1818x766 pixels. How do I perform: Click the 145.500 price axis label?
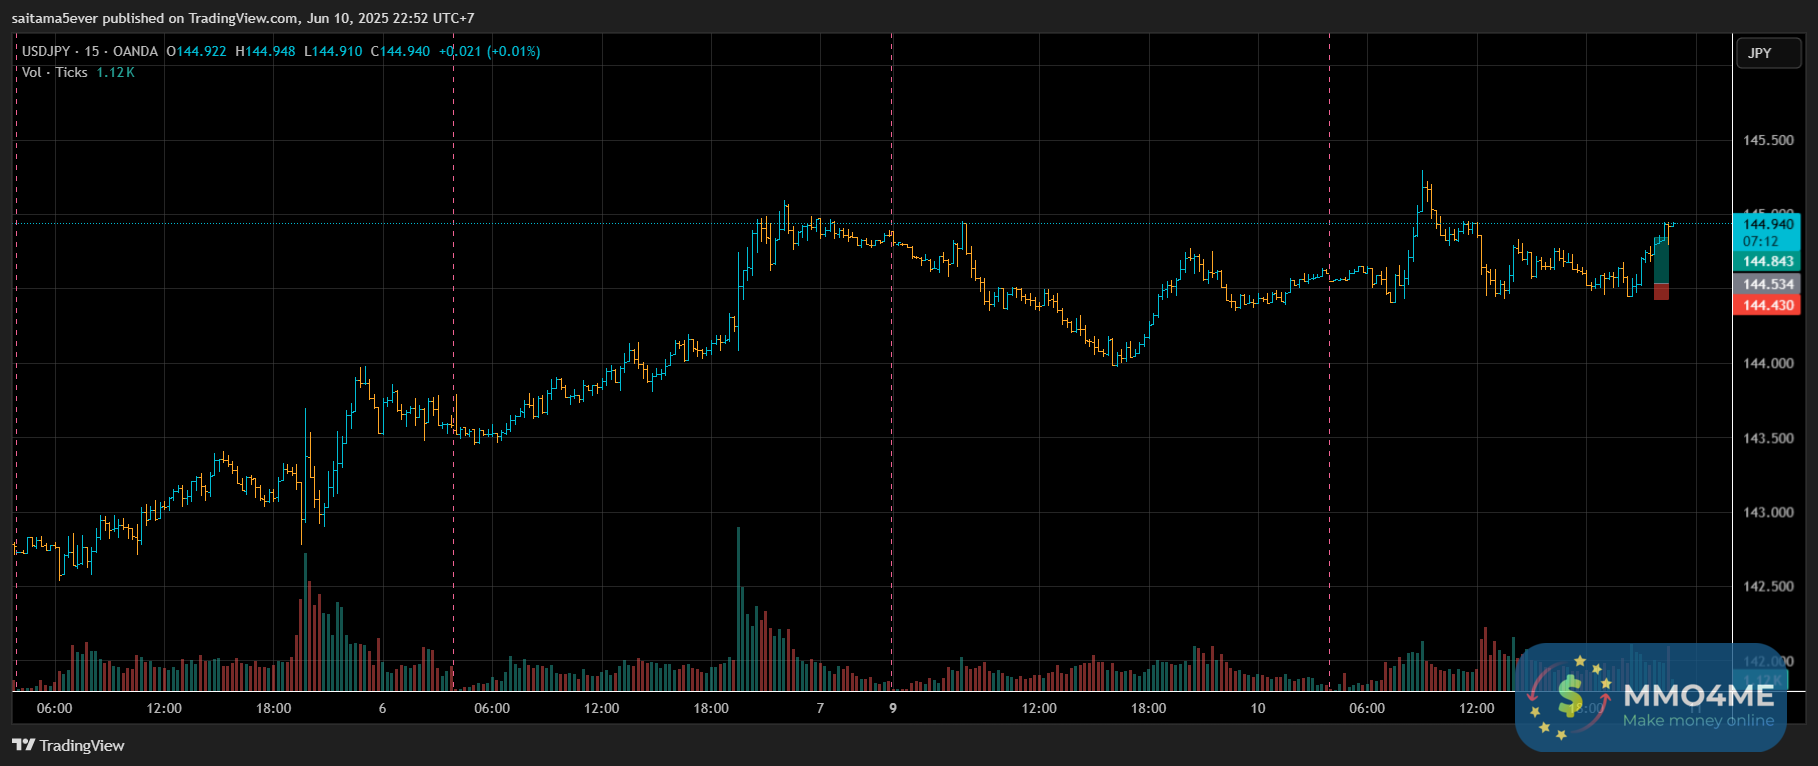1768,140
